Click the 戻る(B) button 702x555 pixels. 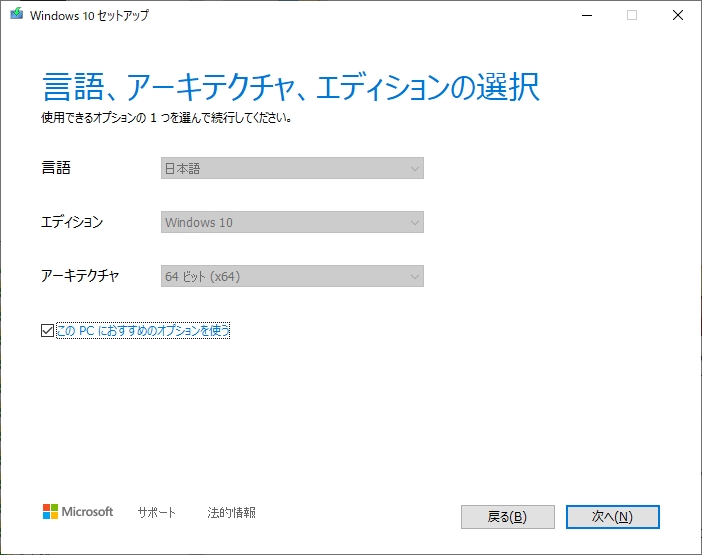click(508, 517)
